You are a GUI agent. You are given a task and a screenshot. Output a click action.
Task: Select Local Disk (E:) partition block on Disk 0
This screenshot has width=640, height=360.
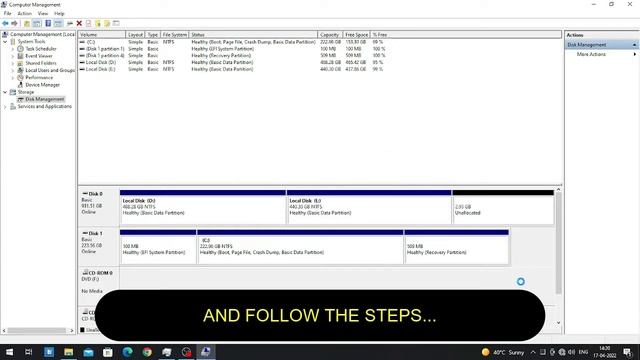[369, 207]
